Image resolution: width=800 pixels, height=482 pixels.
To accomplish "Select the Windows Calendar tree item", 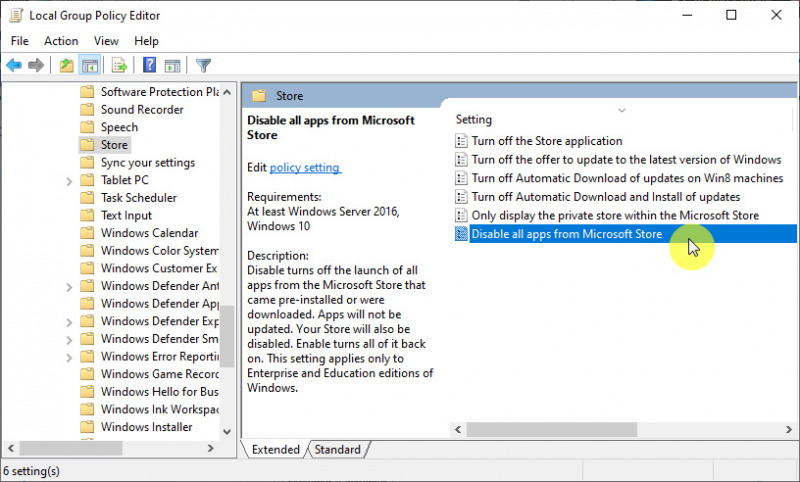I will (x=149, y=233).
